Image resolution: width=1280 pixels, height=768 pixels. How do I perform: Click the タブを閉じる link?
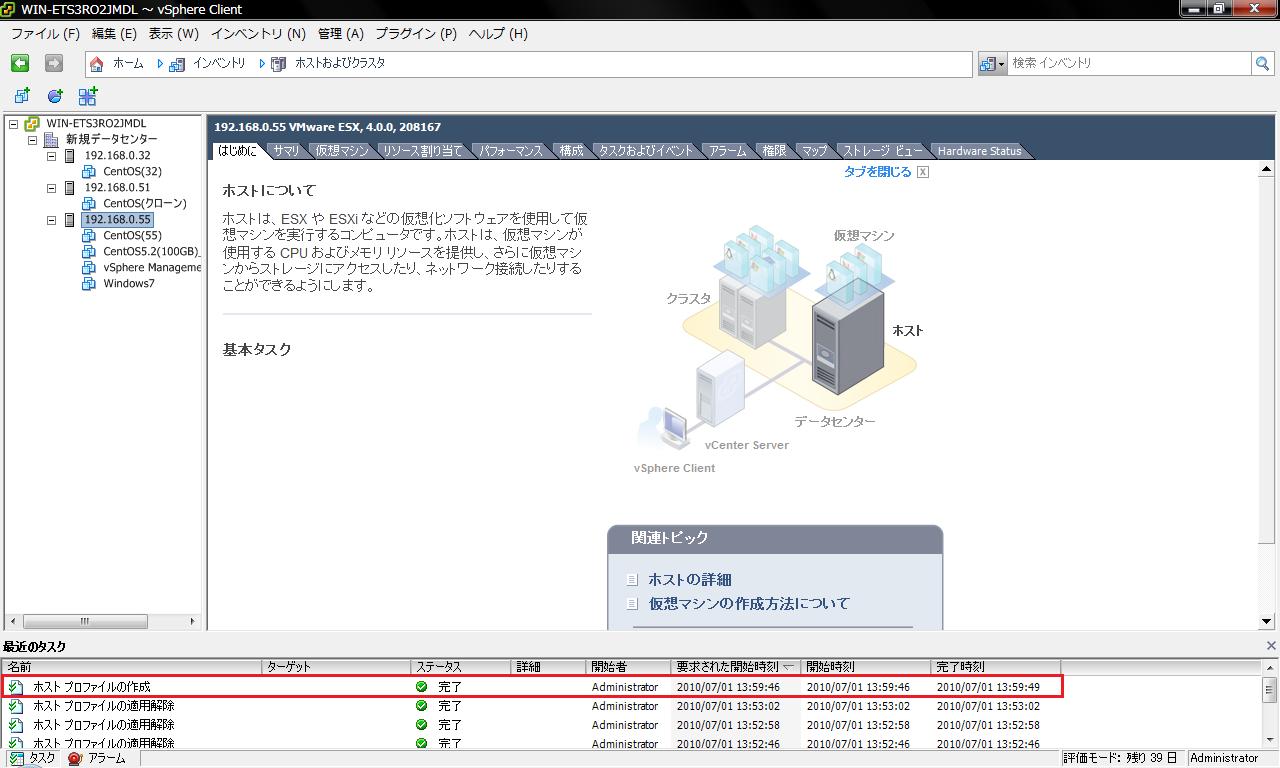(877, 172)
